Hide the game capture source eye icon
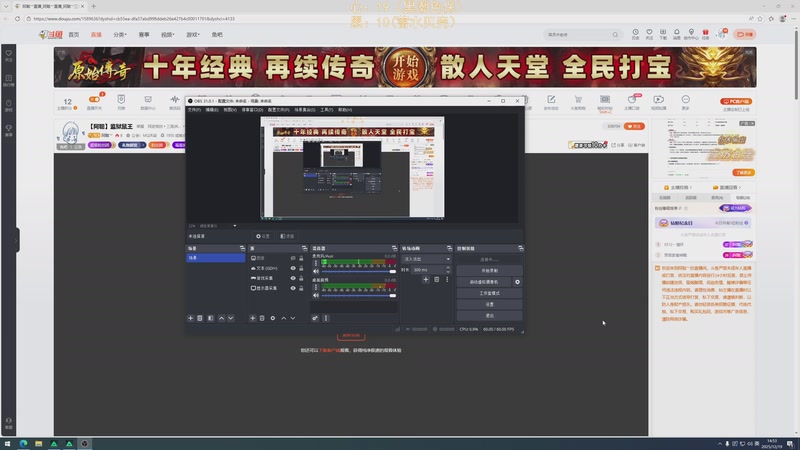The height and width of the screenshot is (450, 800). (x=293, y=278)
